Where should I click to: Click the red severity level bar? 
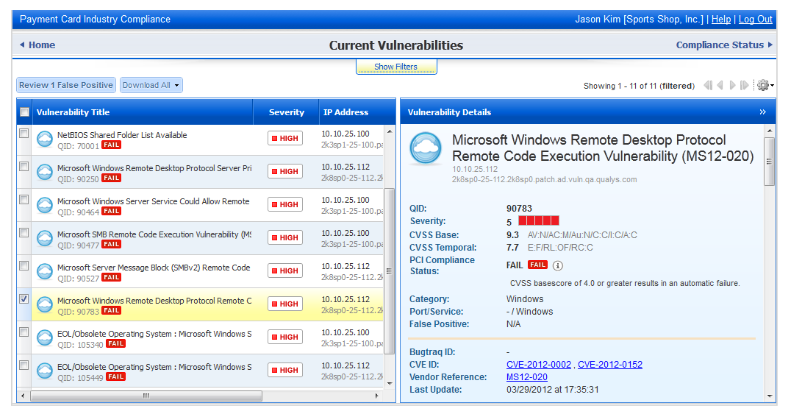click(538, 220)
